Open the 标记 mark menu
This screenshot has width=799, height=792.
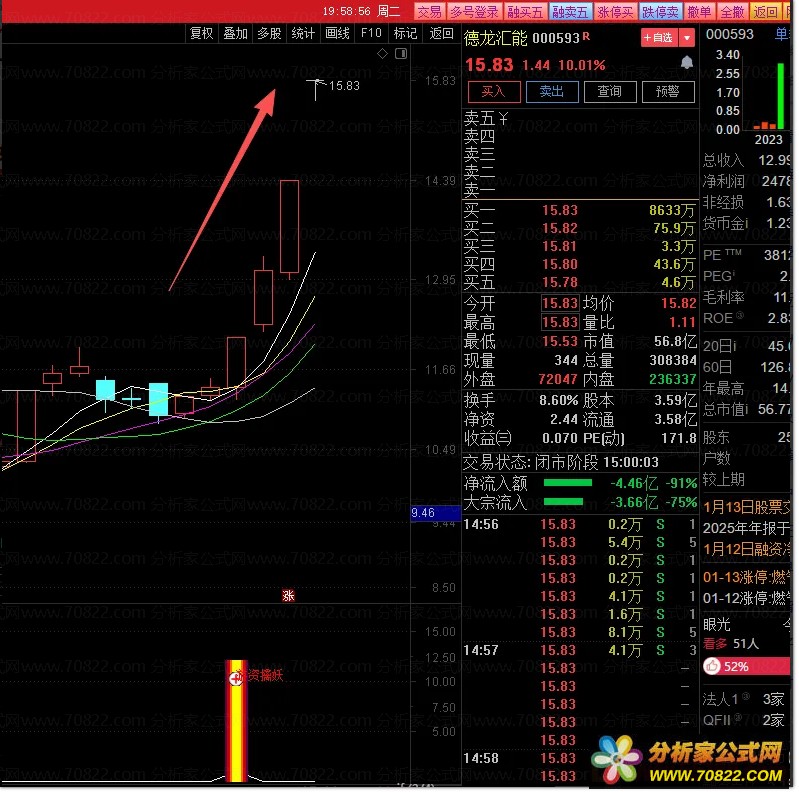point(405,34)
